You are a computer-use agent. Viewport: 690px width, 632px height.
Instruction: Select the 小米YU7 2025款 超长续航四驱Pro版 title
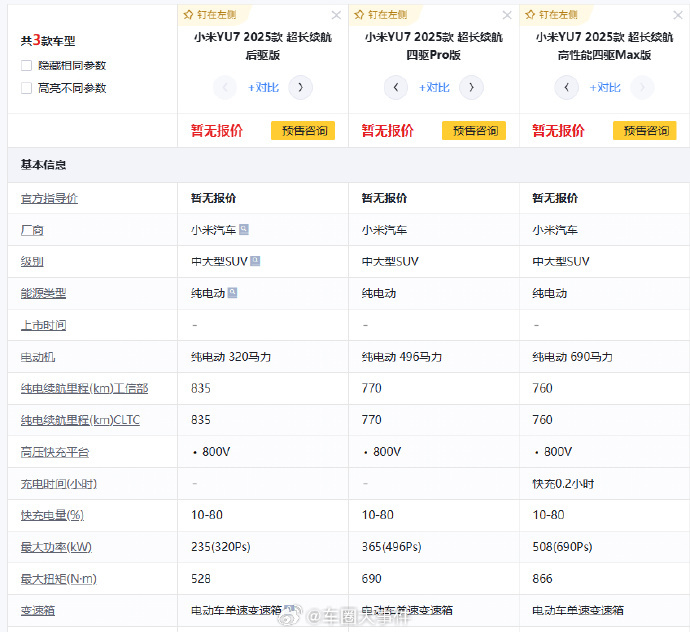click(433, 46)
